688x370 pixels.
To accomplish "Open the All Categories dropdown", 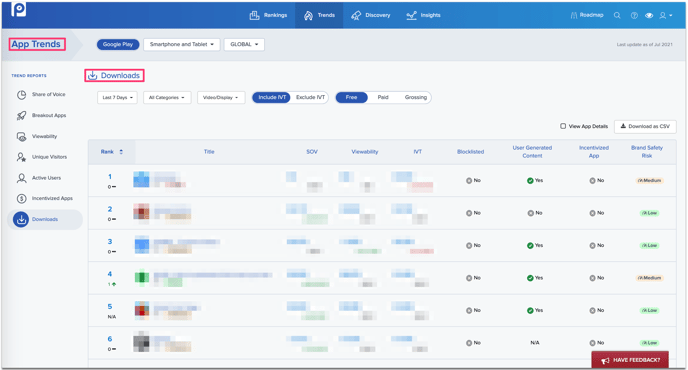I will [x=167, y=97].
